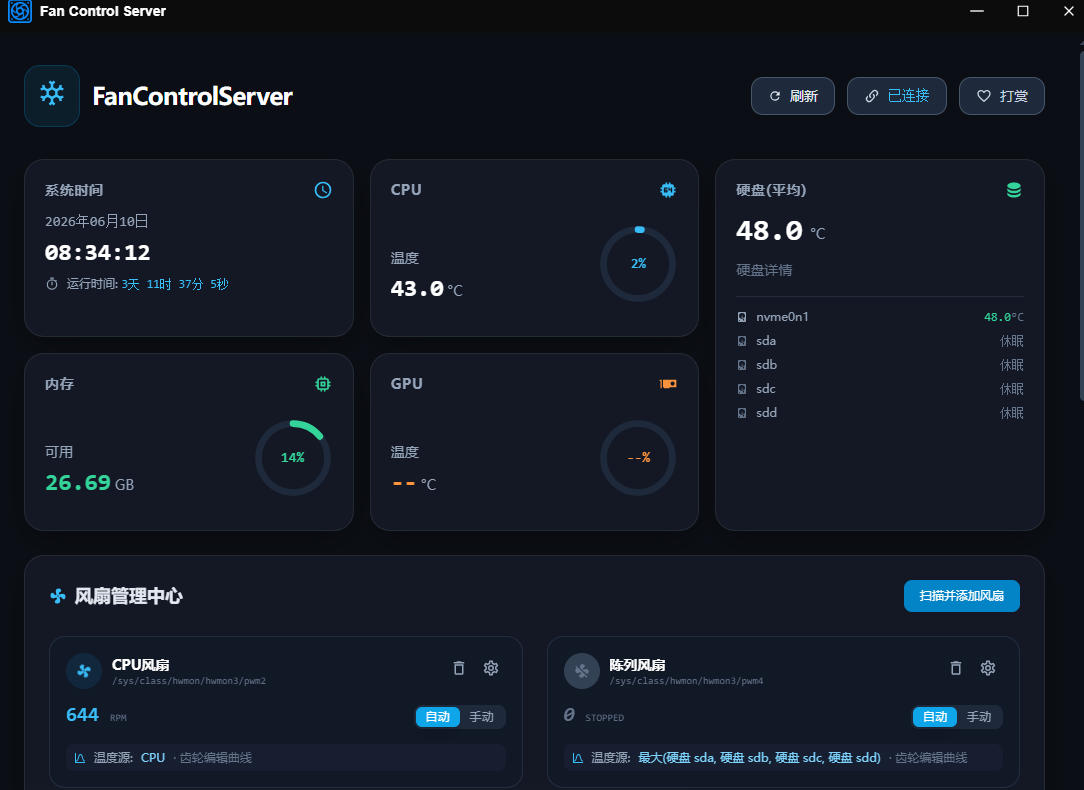
Task: Delete CPU风扇 with the trash icon
Action: pyautogui.click(x=458, y=668)
